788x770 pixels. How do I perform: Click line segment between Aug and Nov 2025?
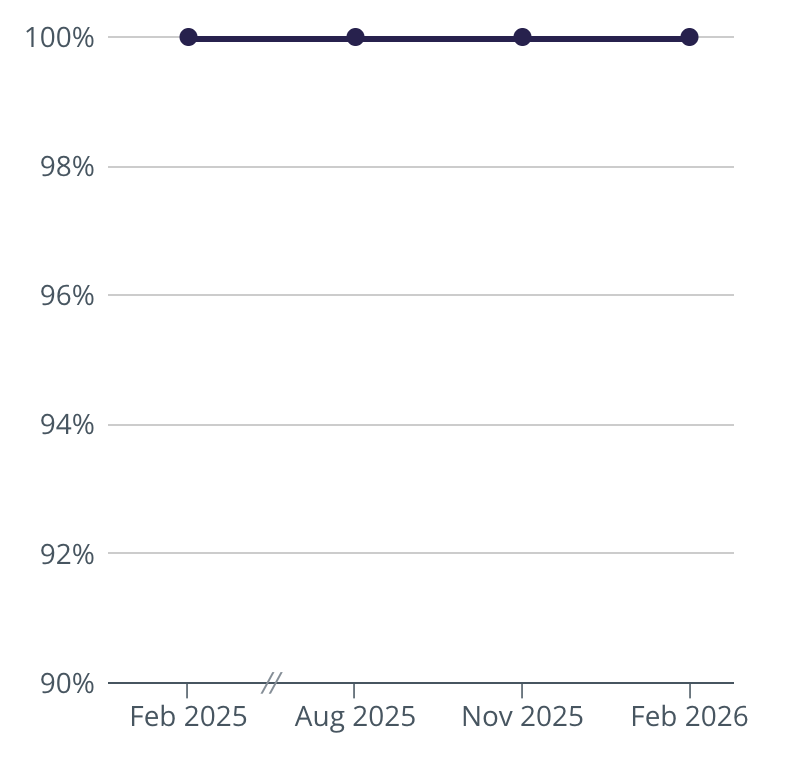[x=438, y=37]
